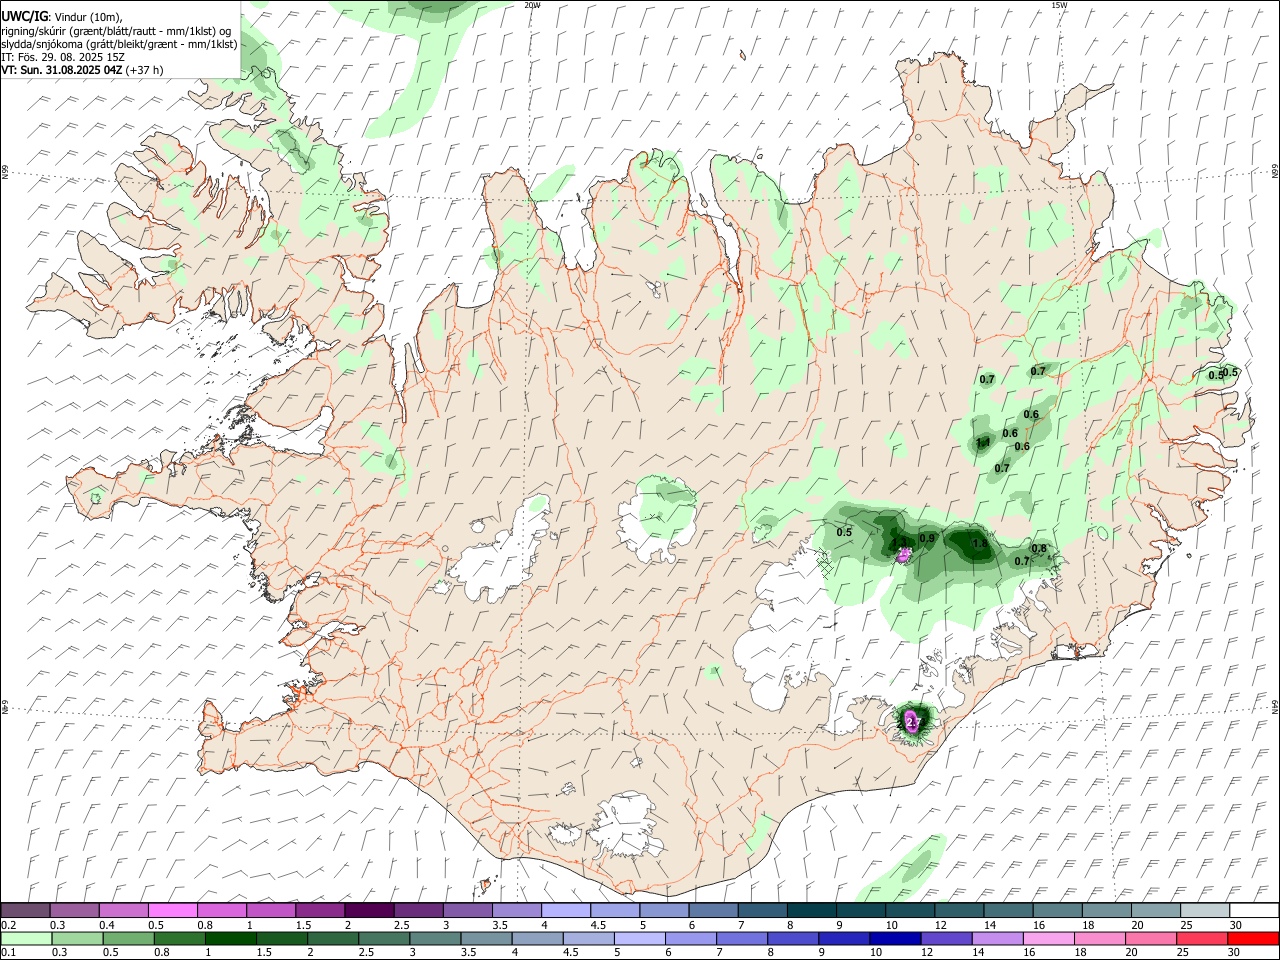This screenshot has width=1280, height=960.
Task: Click the '0.5' value west of the 1.3 label
Action: pos(844,532)
